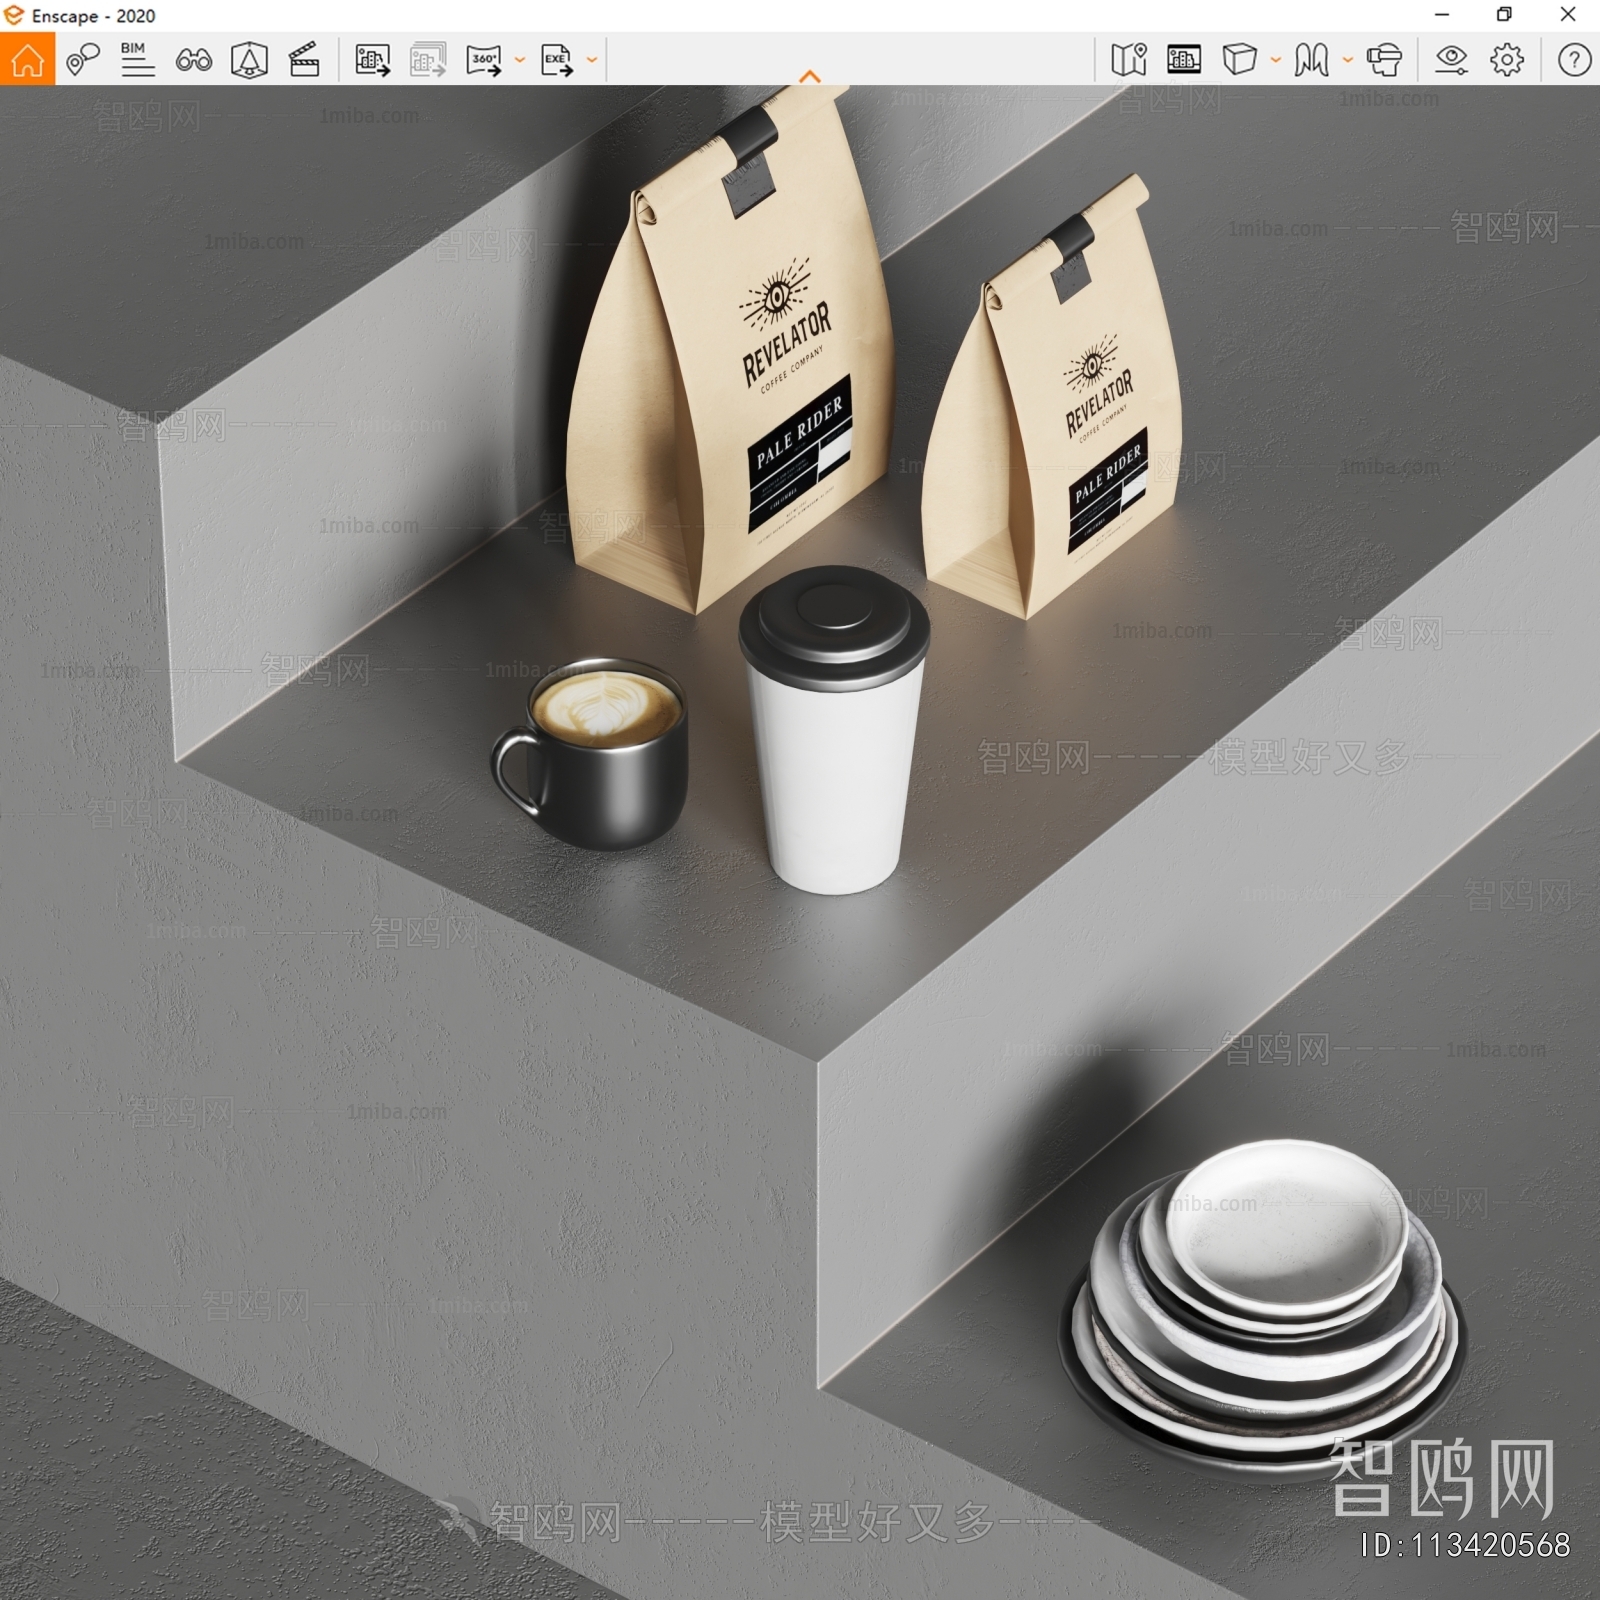Expand the cube projection view dropdown
This screenshot has height=1600, width=1600.
click(1275, 60)
